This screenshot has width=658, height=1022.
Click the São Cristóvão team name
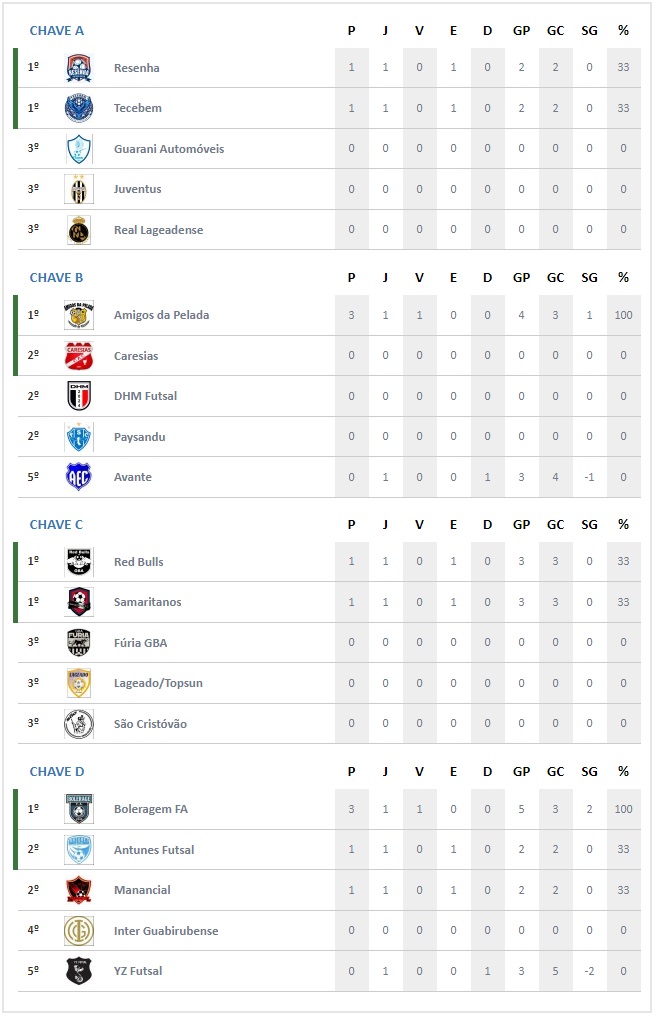click(150, 723)
